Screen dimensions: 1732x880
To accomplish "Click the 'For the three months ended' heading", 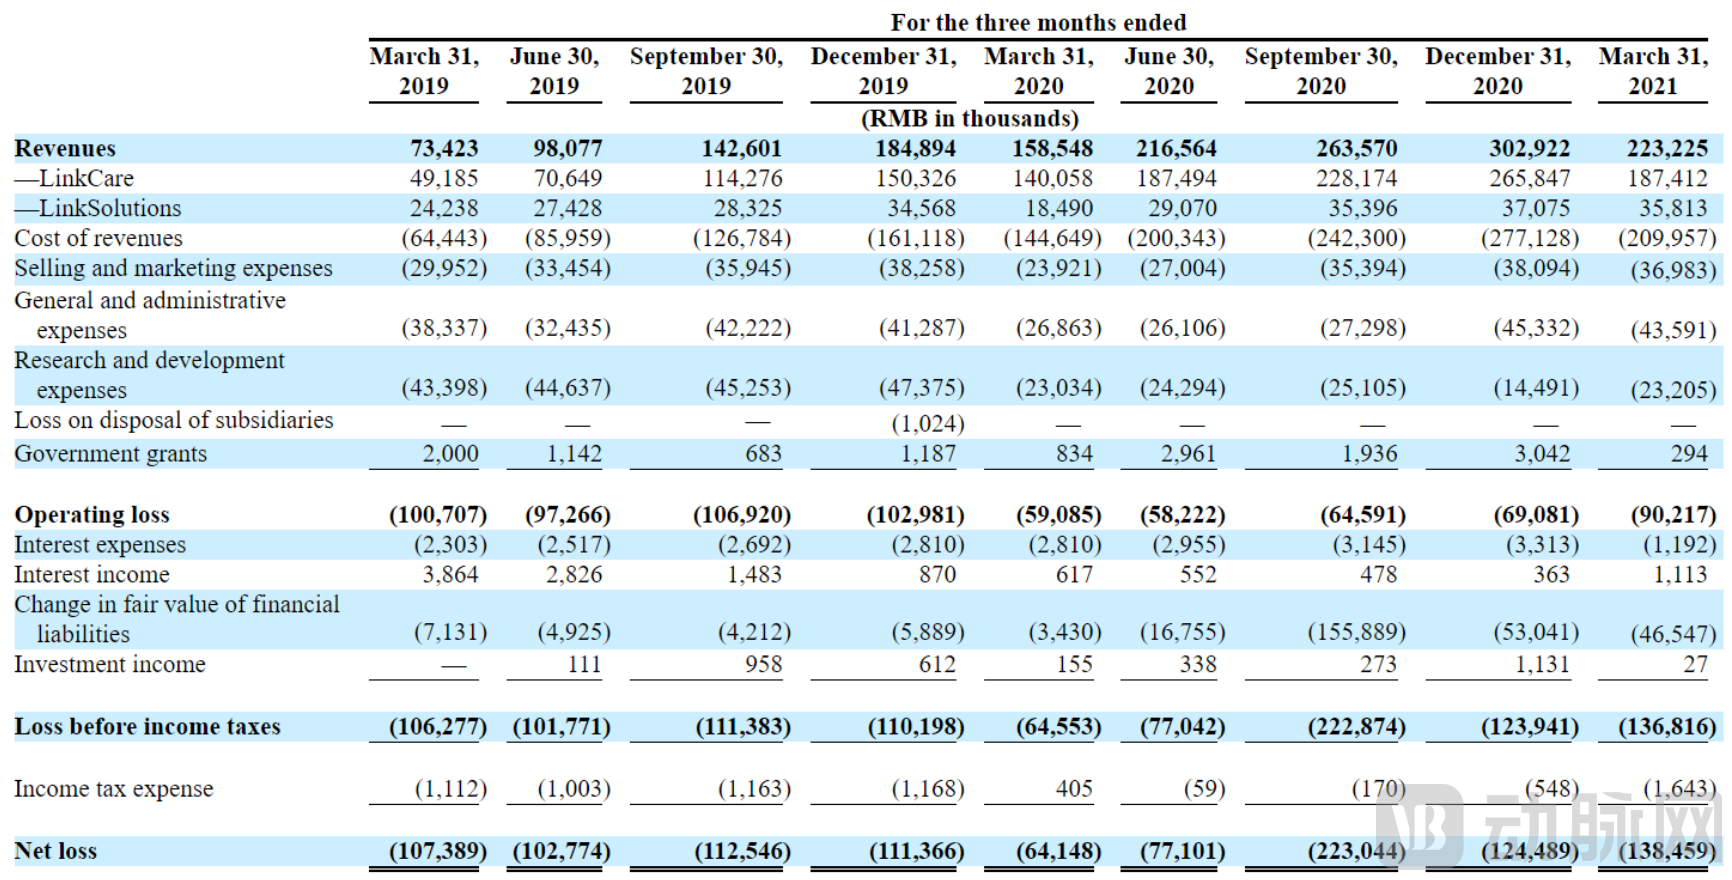I will tap(1038, 22).
